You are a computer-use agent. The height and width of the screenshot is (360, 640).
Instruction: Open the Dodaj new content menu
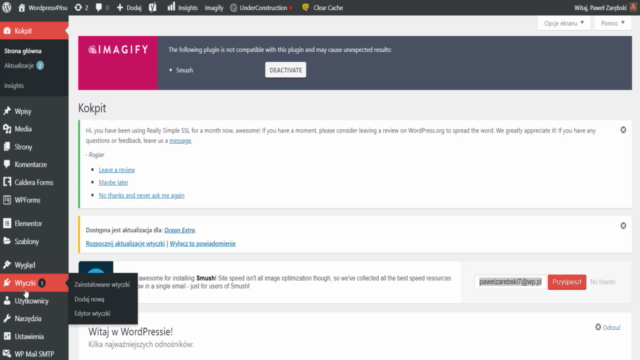click(x=129, y=7)
